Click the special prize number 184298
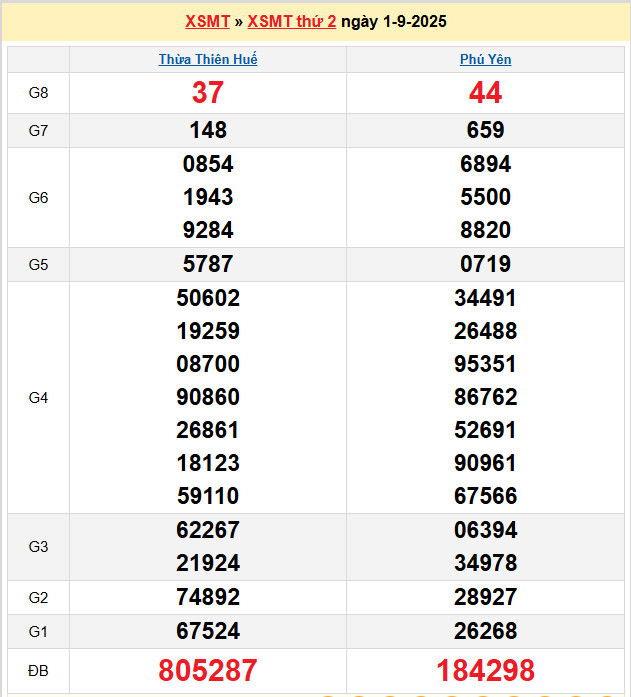The image size is (631, 697). (485, 670)
